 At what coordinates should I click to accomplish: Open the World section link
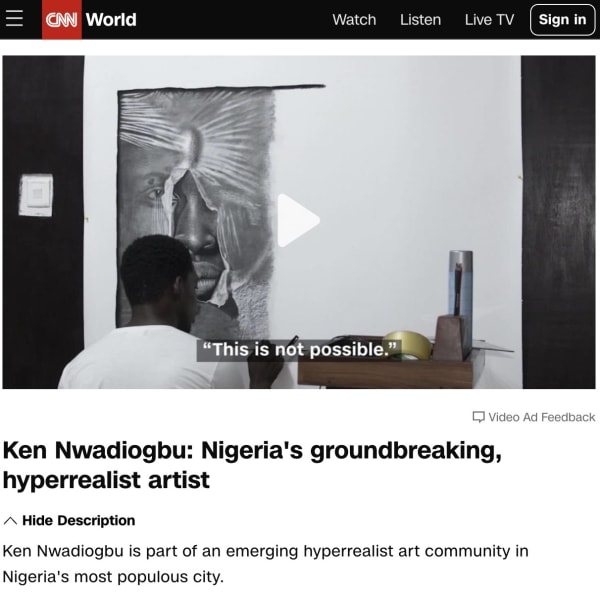click(111, 20)
